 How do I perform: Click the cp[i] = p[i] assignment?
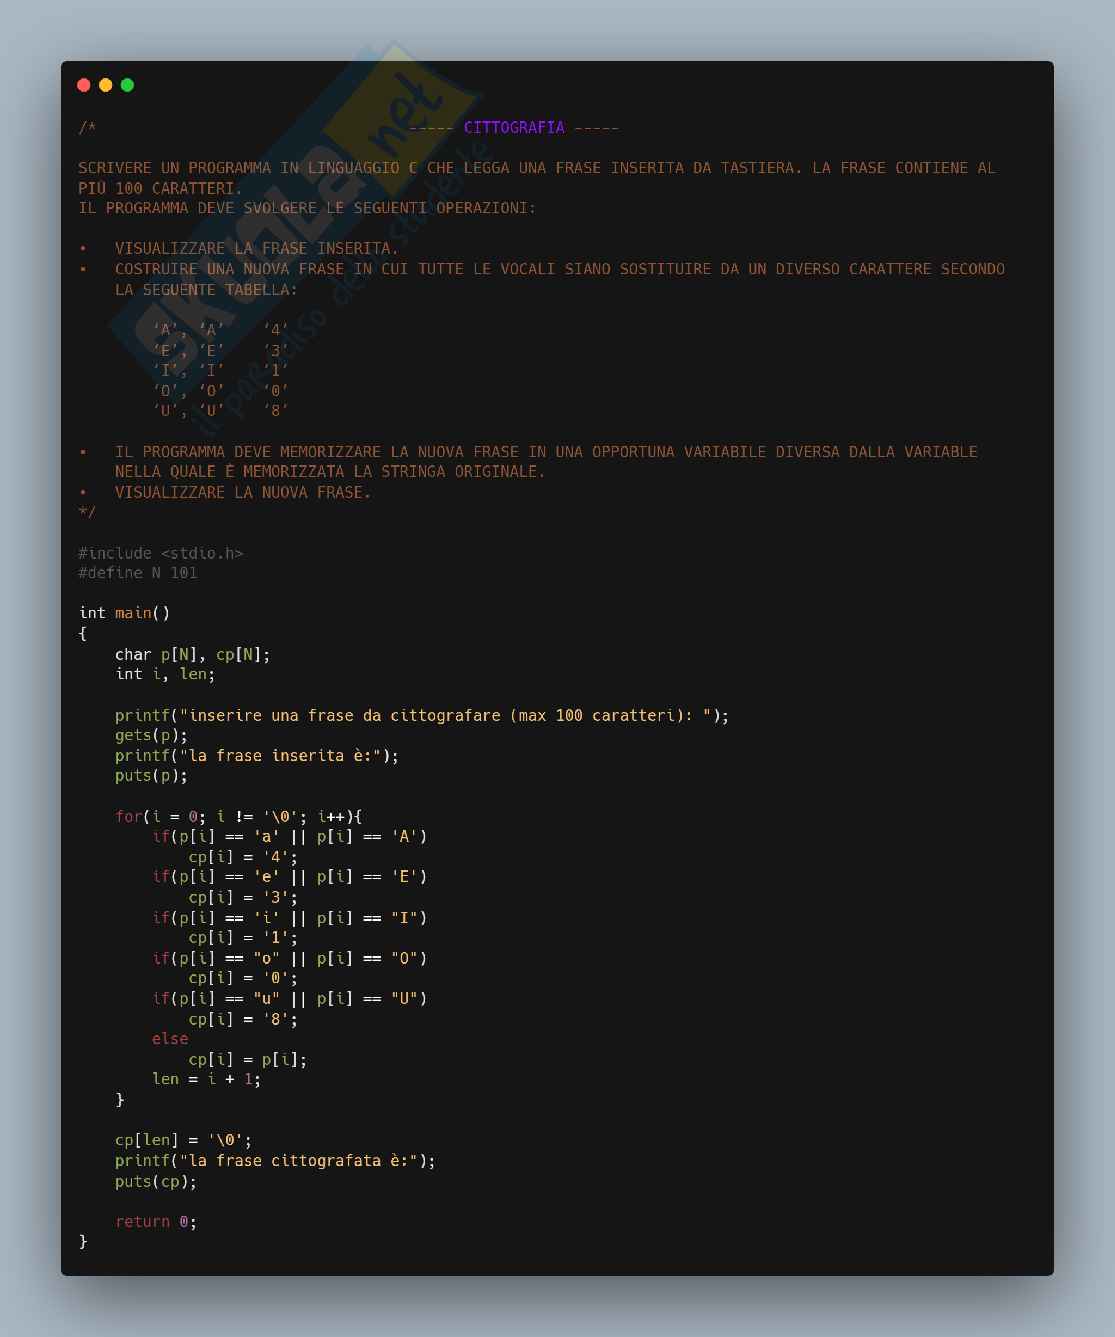pos(247,1059)
